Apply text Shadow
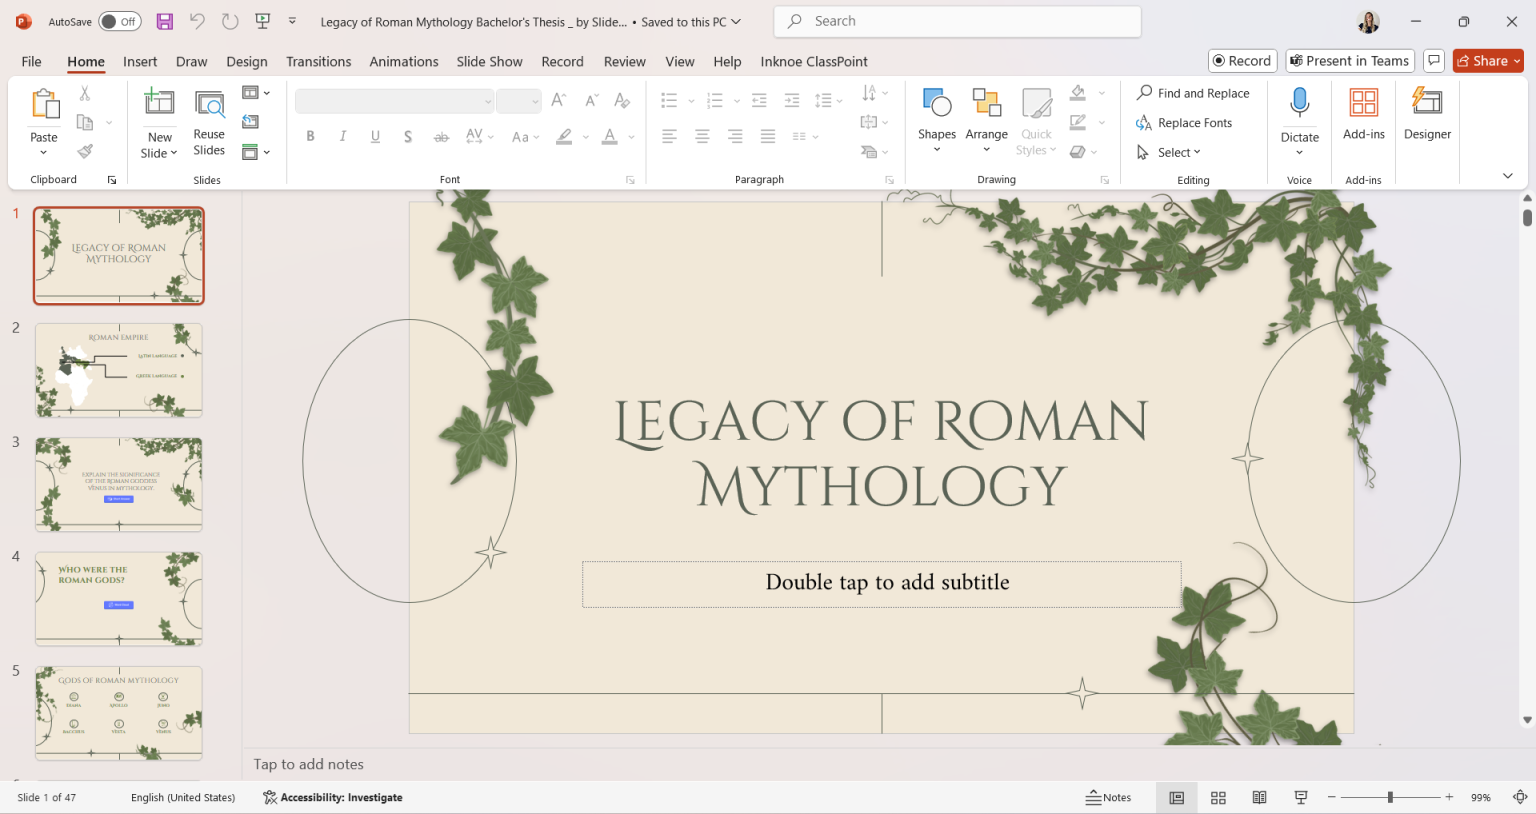The image size is (1536, 814). pos(408,136)
